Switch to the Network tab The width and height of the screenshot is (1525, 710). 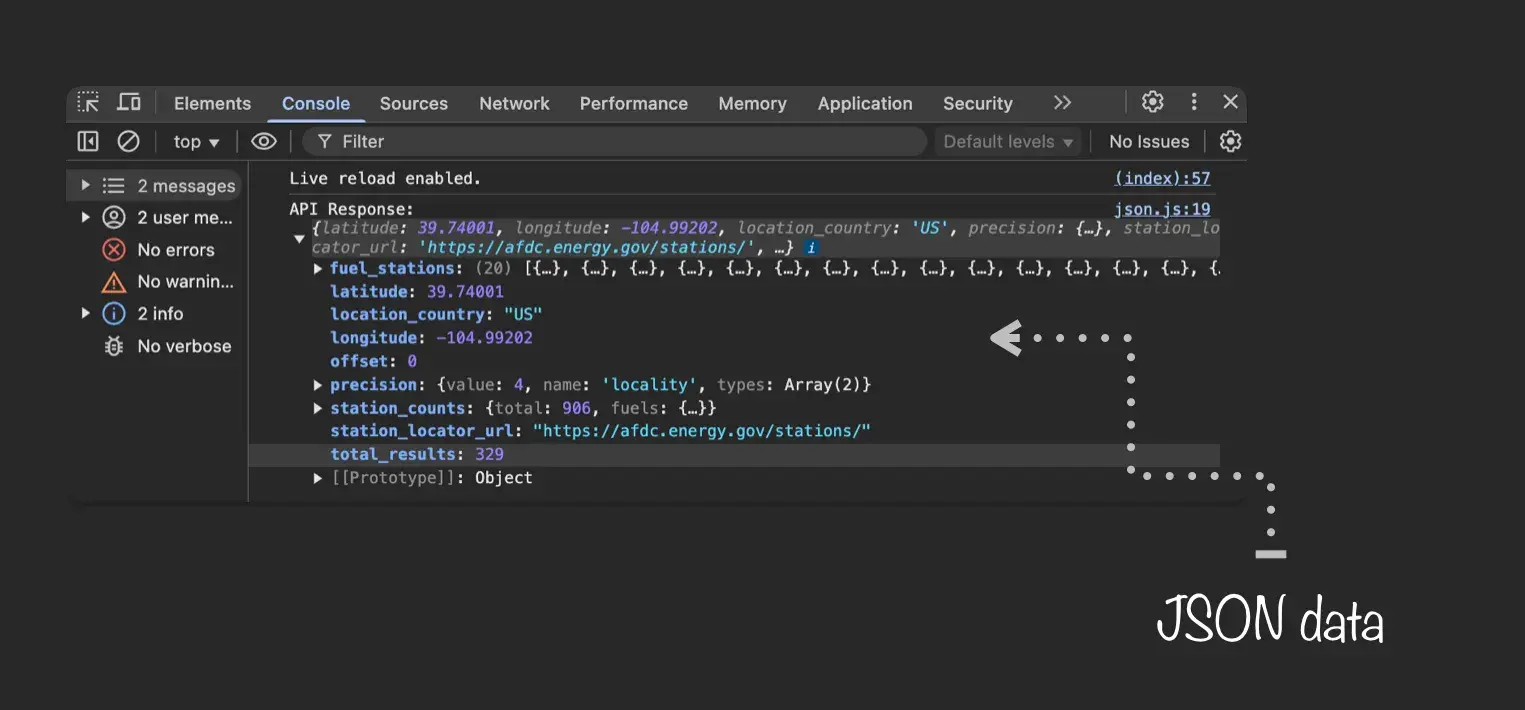514,104
